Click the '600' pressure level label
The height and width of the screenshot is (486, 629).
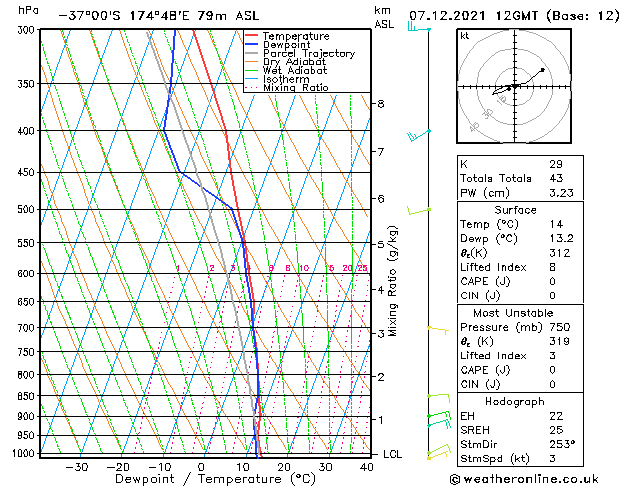pyautogui.click(x=28, y=273)
